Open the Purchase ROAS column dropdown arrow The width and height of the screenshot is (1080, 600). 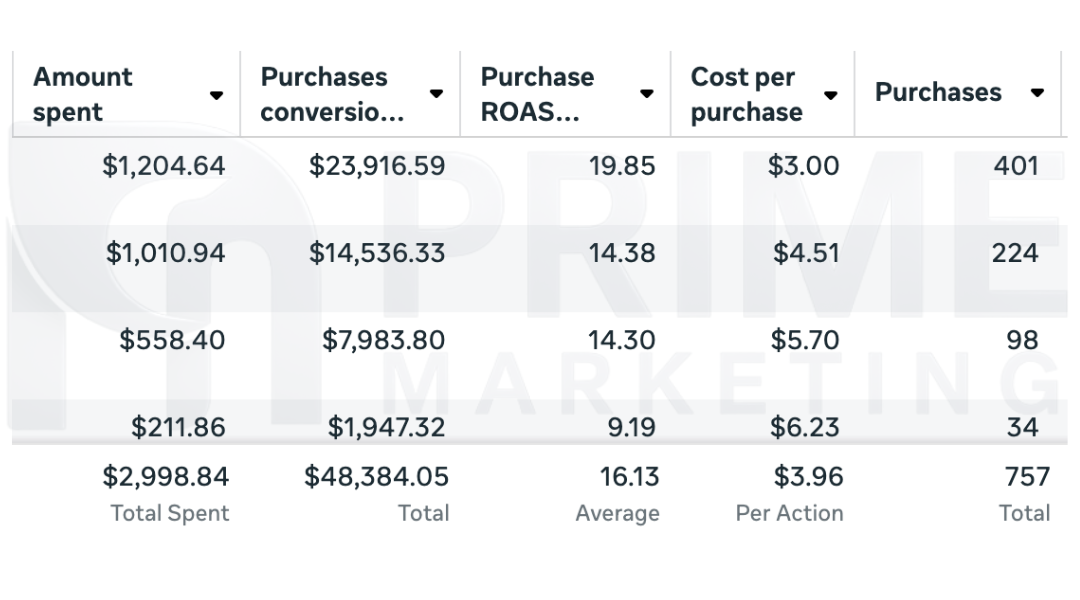[647, 94]
